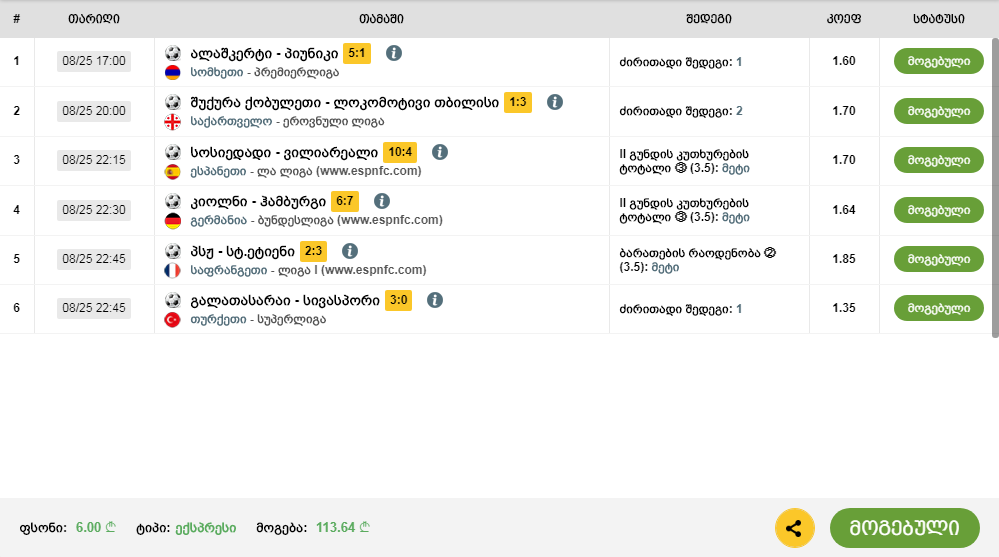Click the 1:3 score badge
The height and width of the screenshot is (557, 999).
pos(518,102)
